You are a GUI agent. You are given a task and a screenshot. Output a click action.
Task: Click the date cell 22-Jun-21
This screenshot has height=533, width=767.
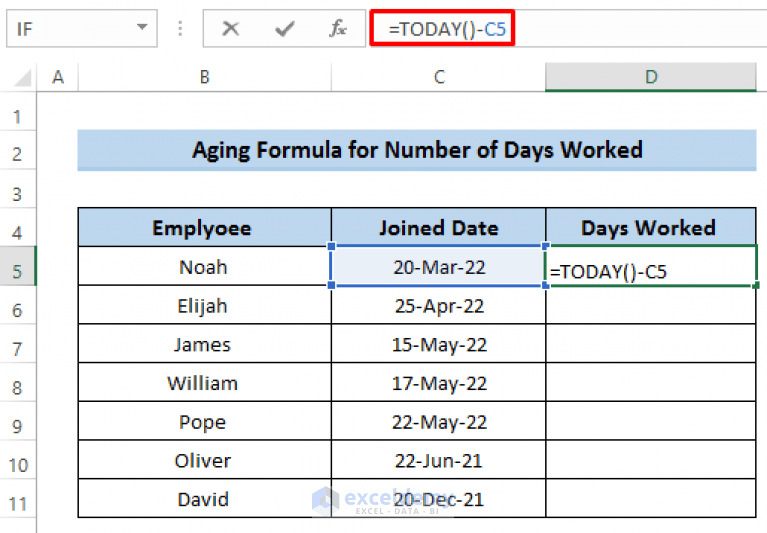pos(439,460)
